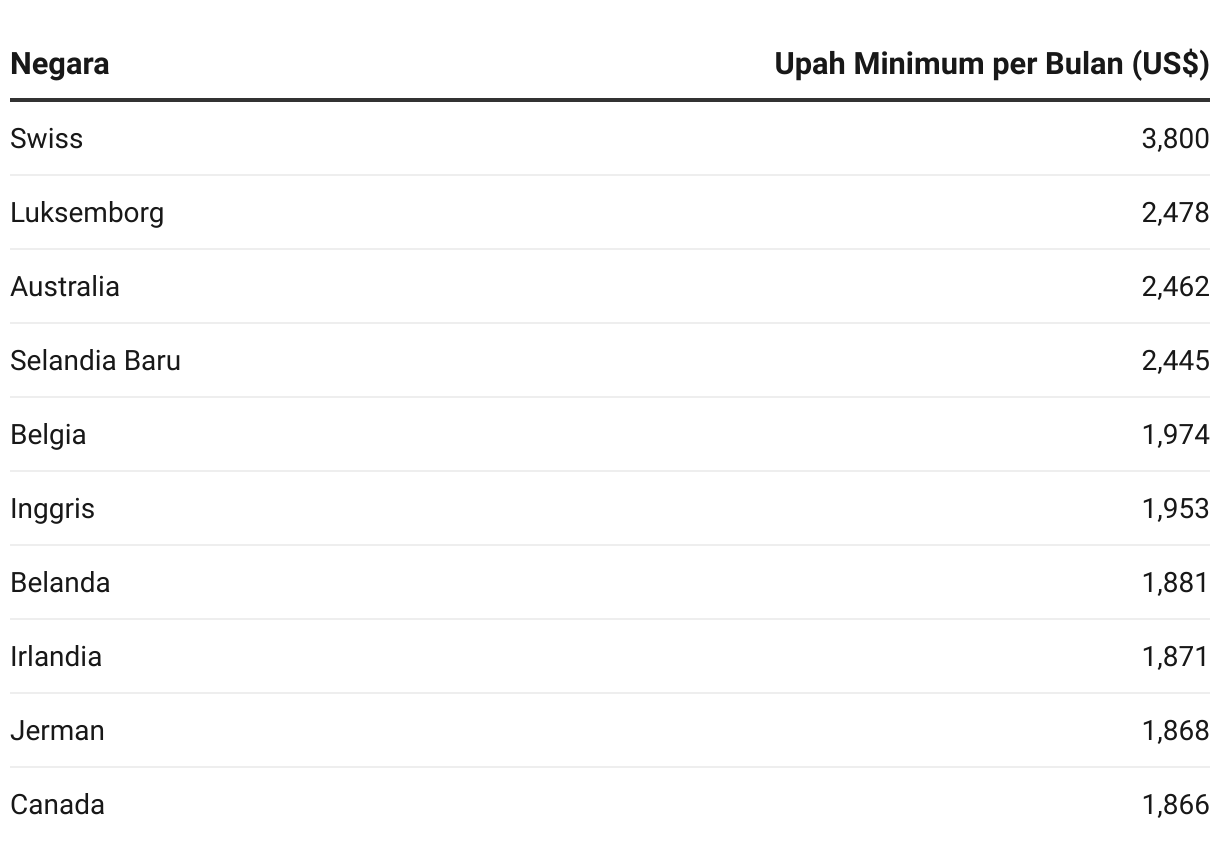Viewport: 1220px width, 850px height.
Task: Select the 2,462 value for Australia
Action: pyautogui.click(x=1175, y=286)
